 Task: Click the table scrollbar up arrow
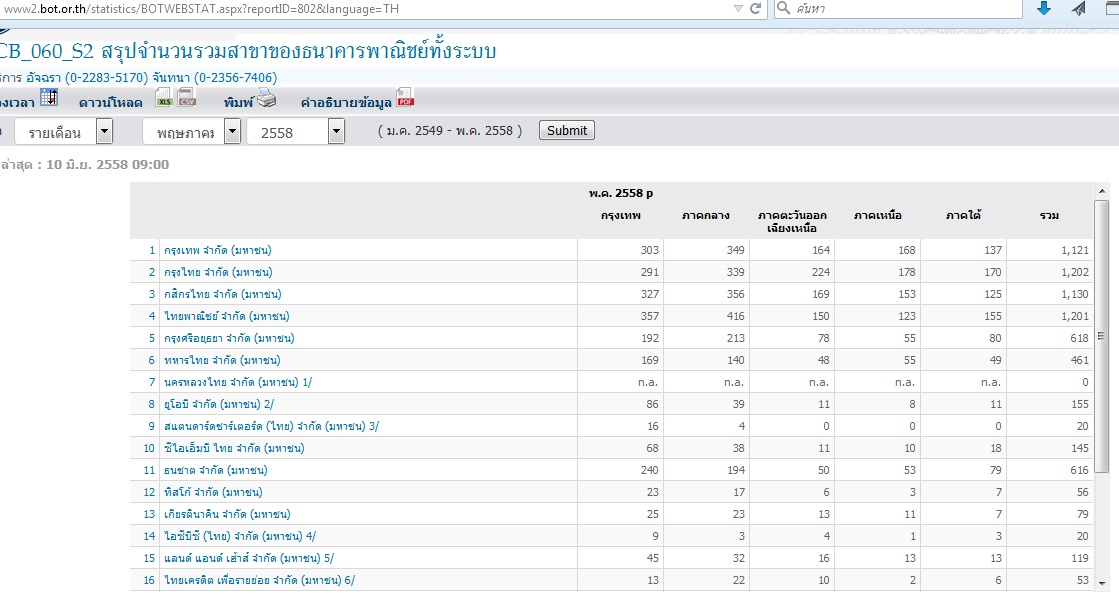point(1102,191)
